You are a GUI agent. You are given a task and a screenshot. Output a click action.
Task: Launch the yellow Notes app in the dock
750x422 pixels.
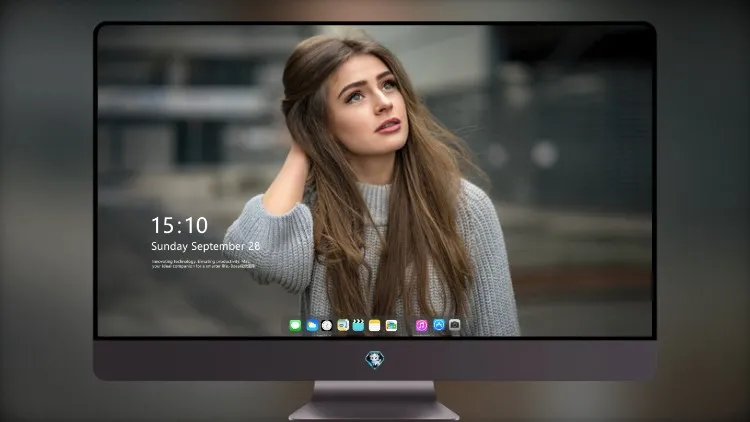[x=375, y=326]
